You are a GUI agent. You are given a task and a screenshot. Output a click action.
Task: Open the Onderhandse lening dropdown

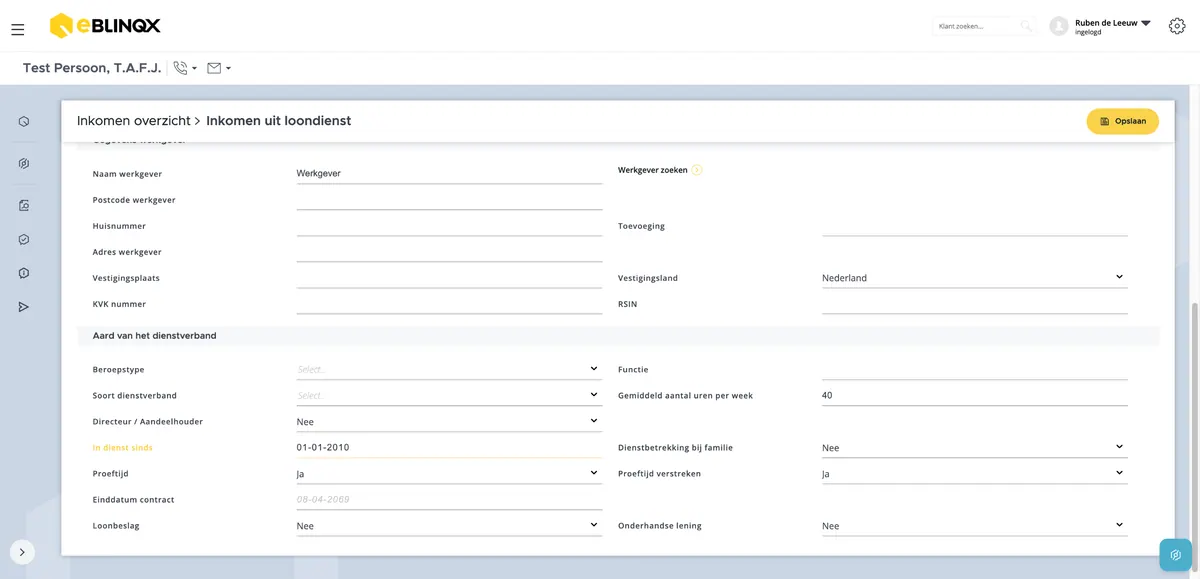click(x=975, y=525)
